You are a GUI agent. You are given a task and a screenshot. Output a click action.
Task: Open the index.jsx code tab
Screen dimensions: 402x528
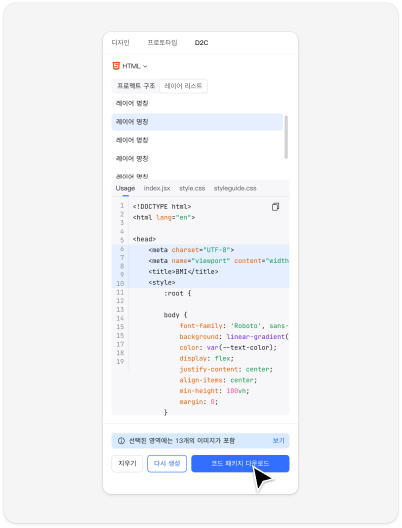(x=157, y=188)
